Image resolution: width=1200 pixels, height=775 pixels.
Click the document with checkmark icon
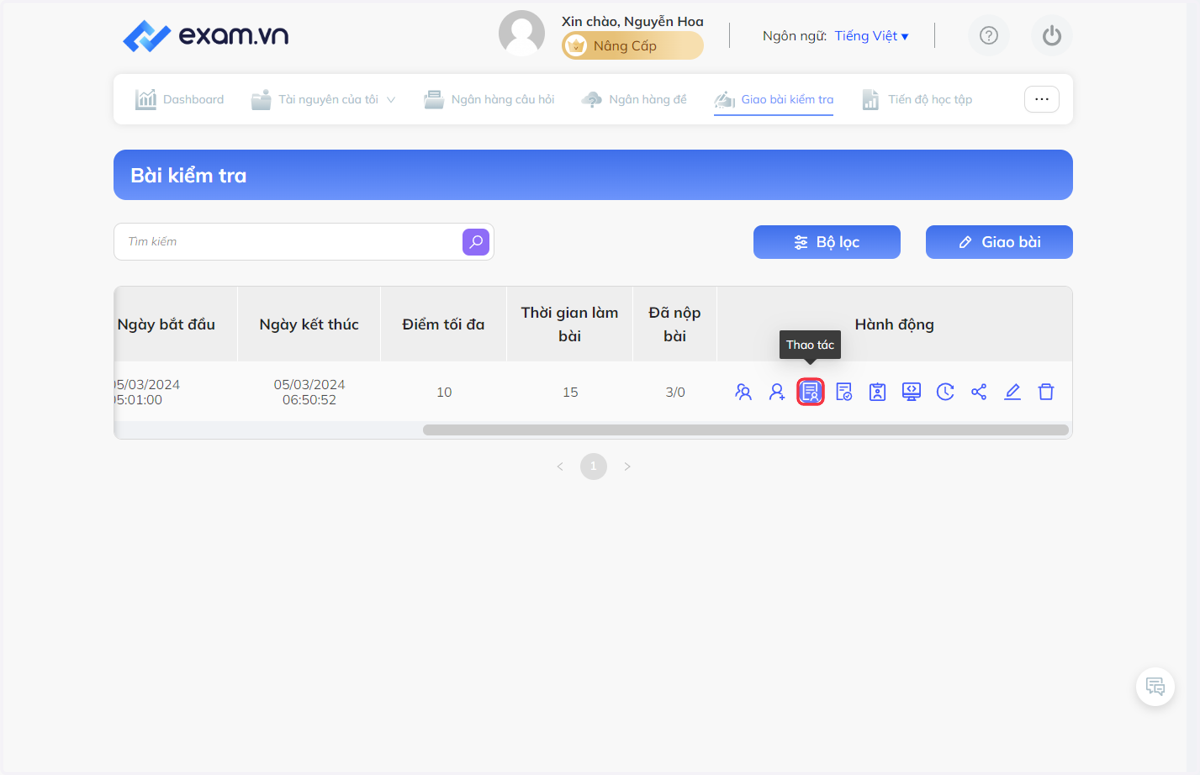(844, 392)
